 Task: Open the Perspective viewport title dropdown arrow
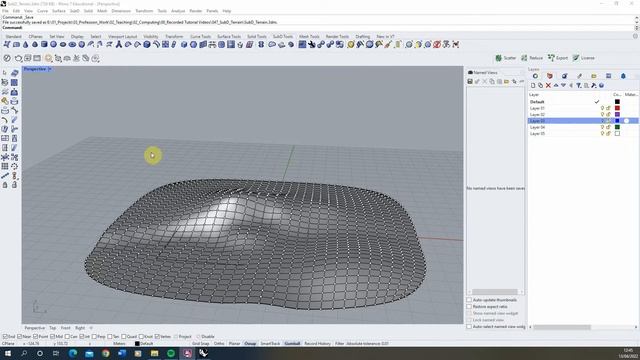pos(50,69)
